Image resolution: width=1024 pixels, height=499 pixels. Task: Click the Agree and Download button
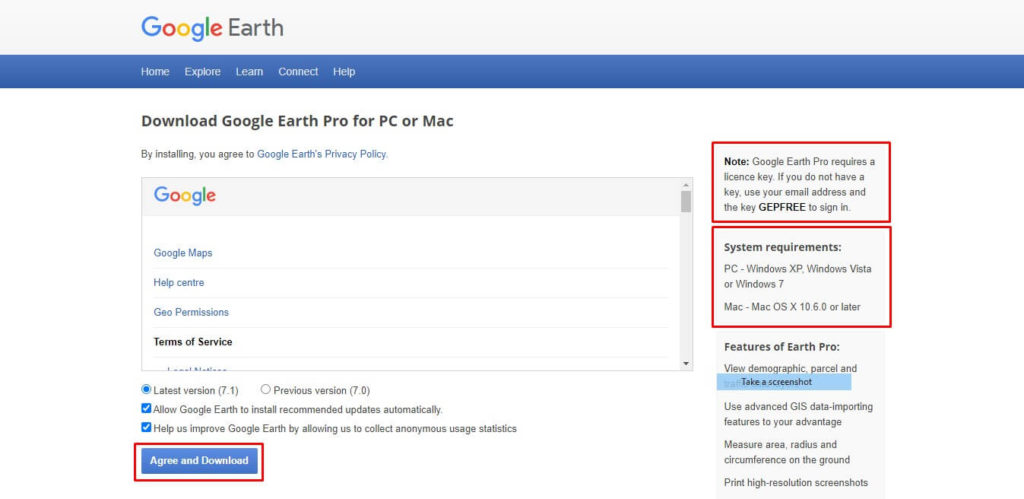click(x=199, y=461)
